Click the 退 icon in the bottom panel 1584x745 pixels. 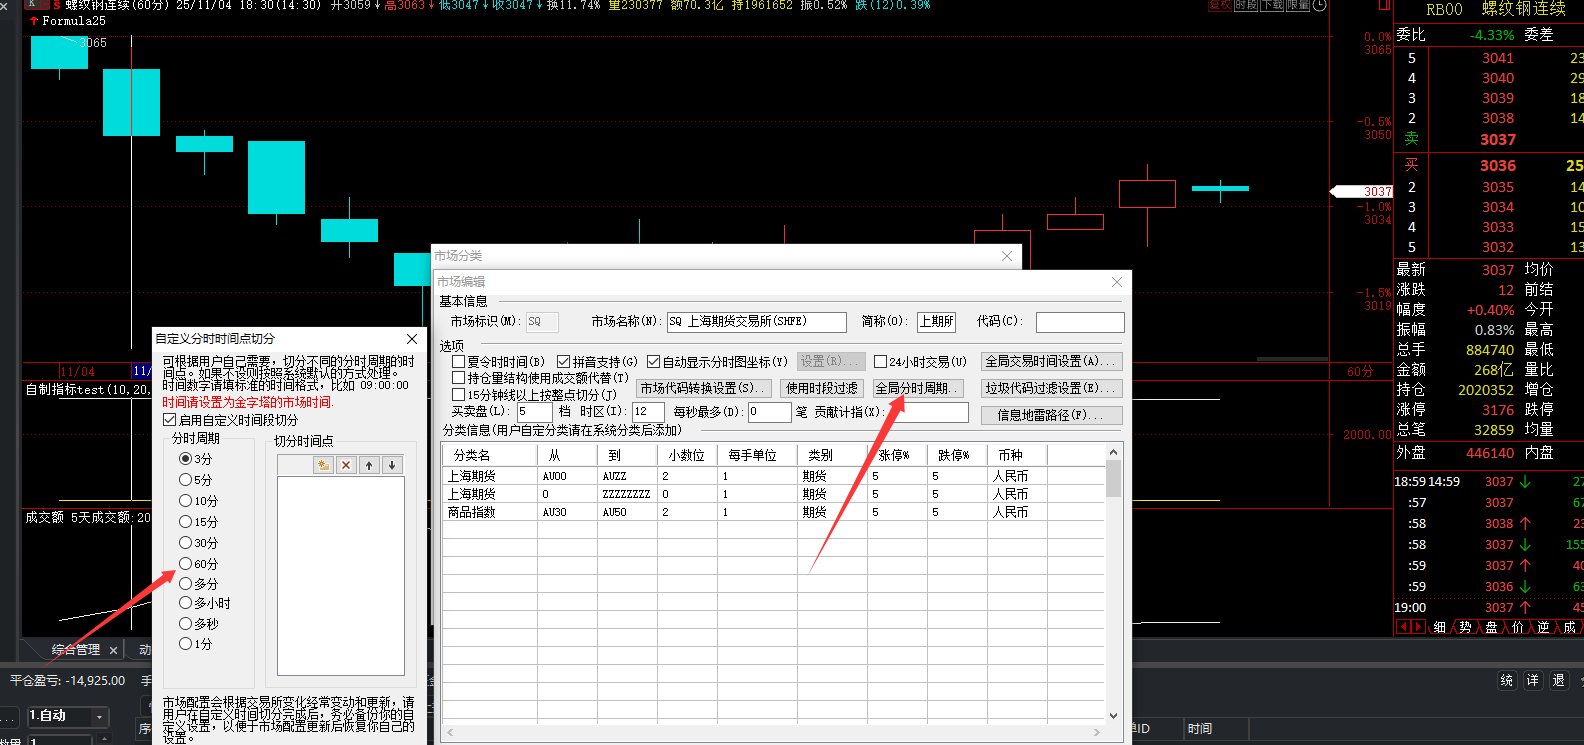tap(1559, 680)
